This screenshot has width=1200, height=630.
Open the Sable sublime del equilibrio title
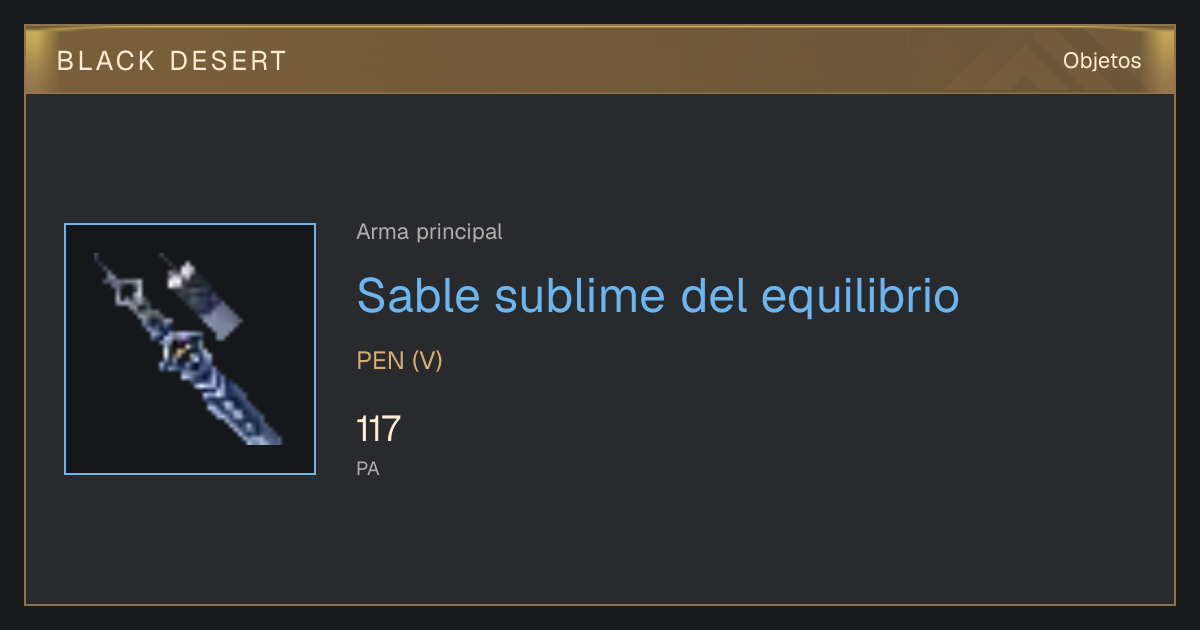coord(658,296)
